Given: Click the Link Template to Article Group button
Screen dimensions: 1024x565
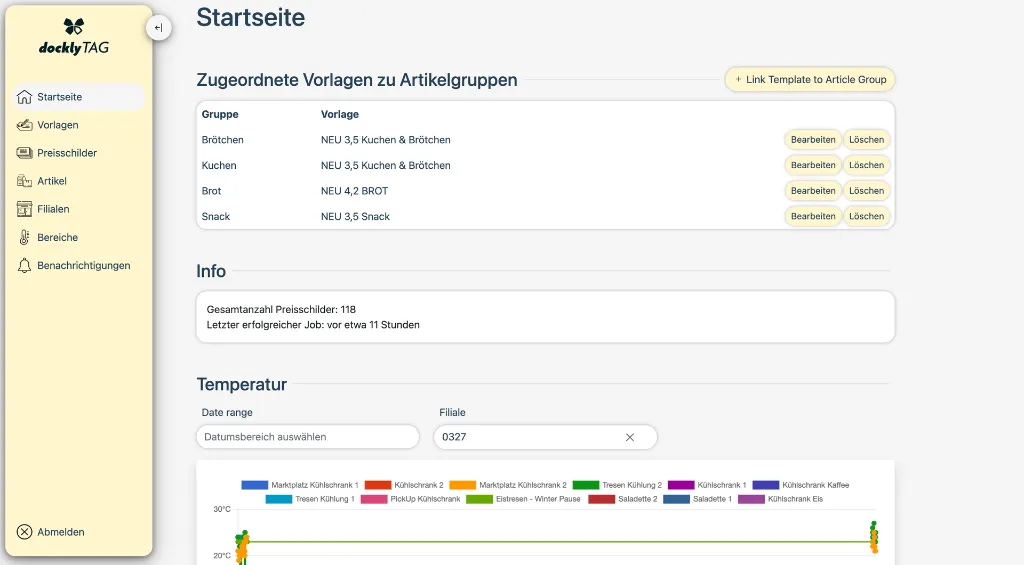Looking at the screenshot, I should 809,80.
